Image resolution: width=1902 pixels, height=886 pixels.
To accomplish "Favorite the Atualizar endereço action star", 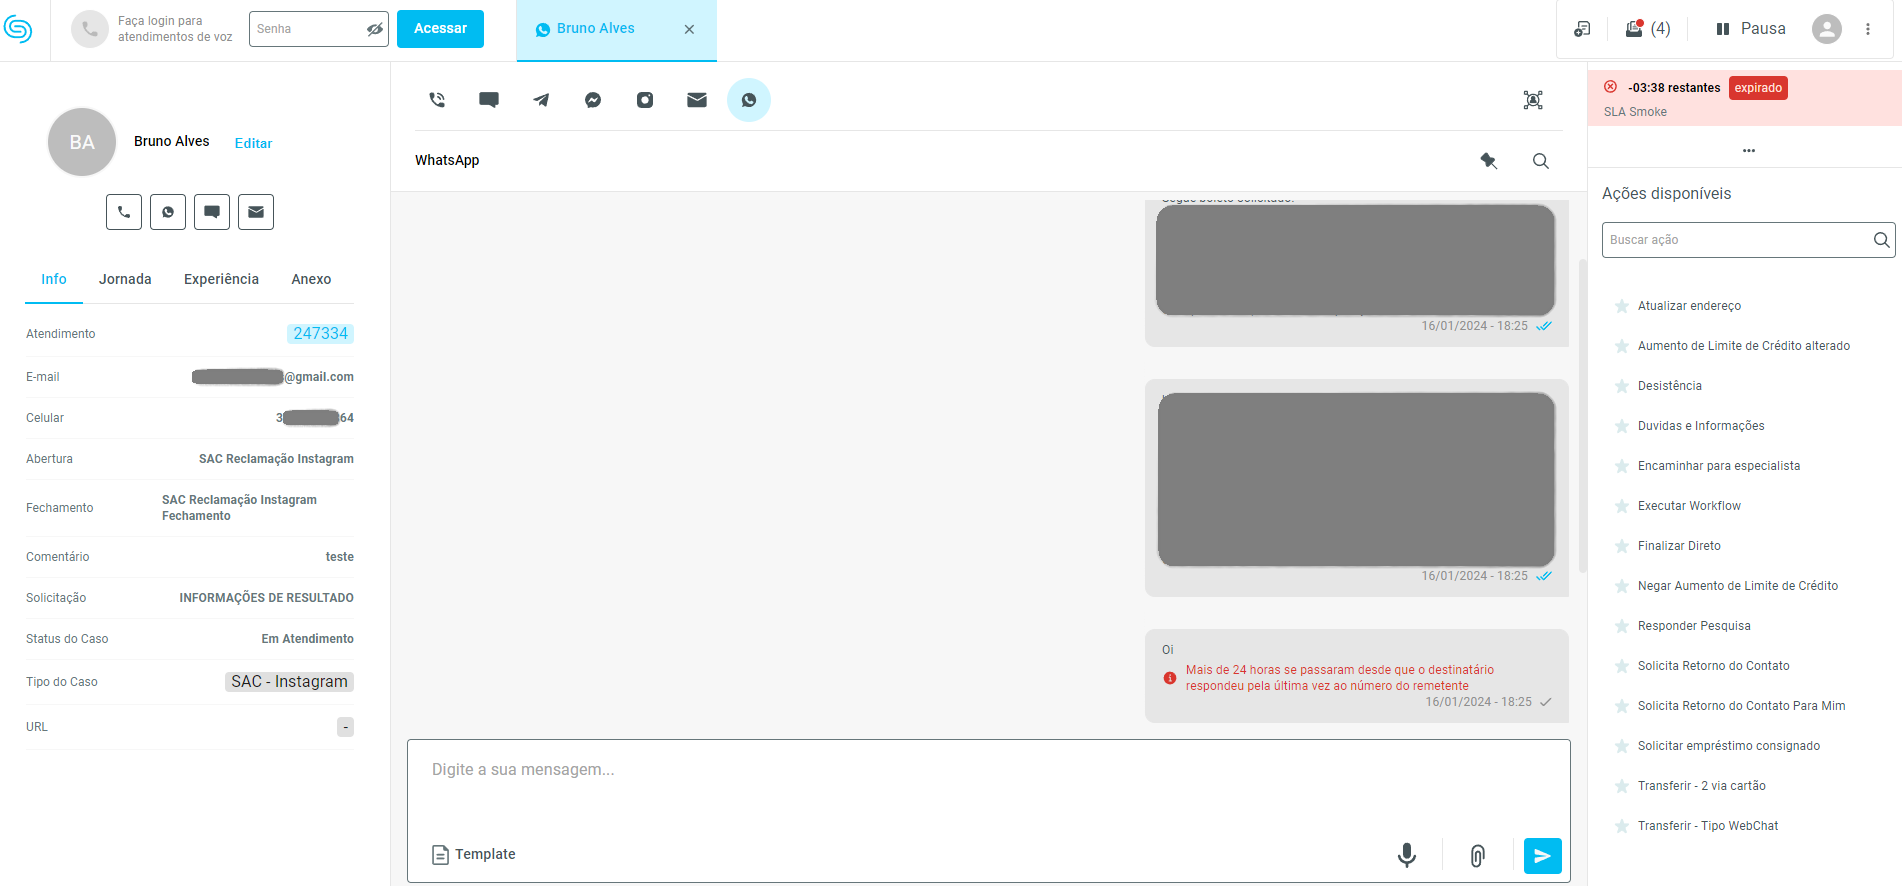I will tap(1621, 306).
